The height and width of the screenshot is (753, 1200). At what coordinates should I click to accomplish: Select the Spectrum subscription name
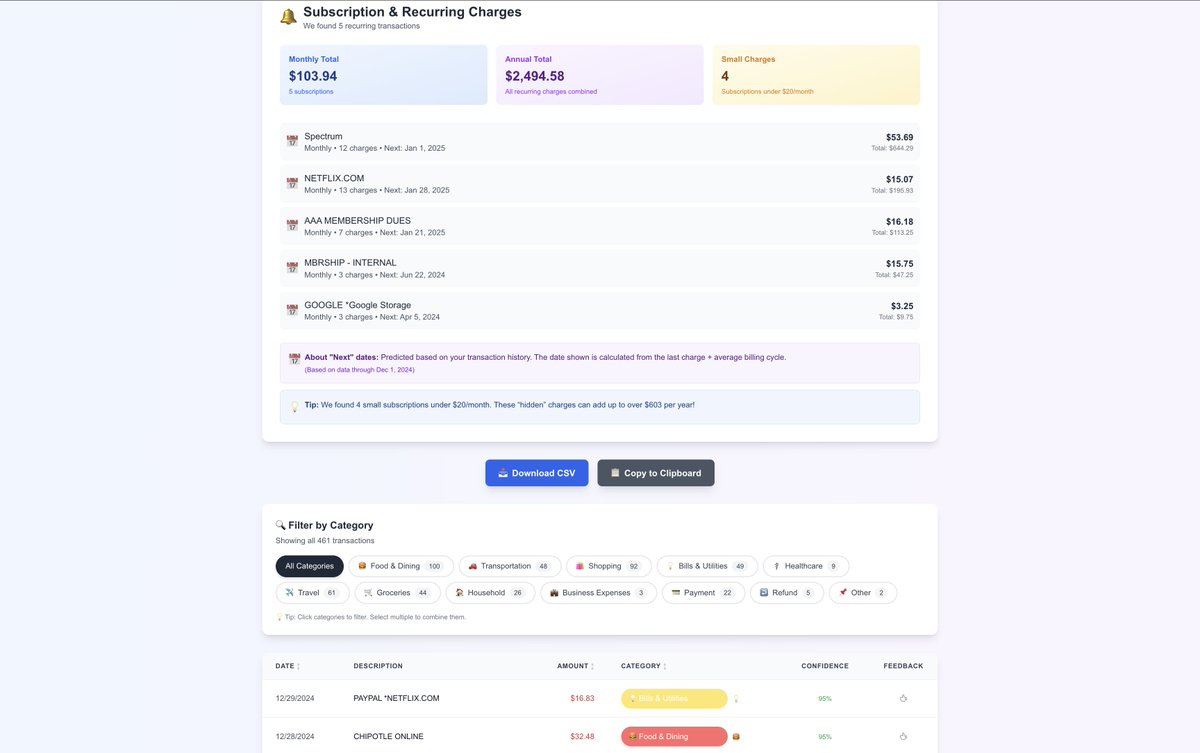pos(324,136)
